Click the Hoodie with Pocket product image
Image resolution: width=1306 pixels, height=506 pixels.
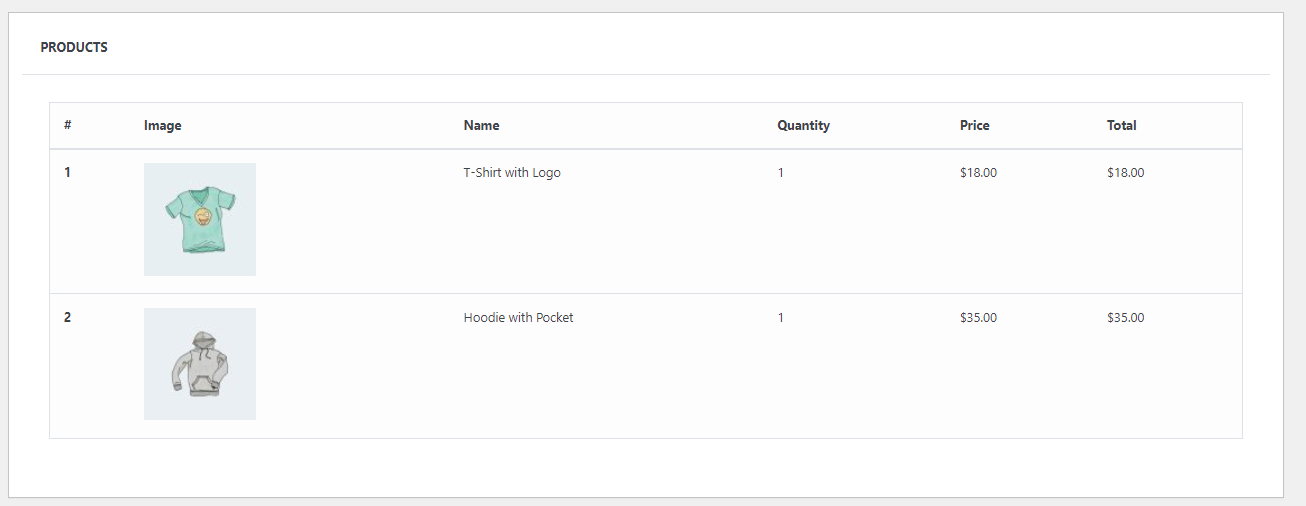pyautogui.click(x=199, y=364)
